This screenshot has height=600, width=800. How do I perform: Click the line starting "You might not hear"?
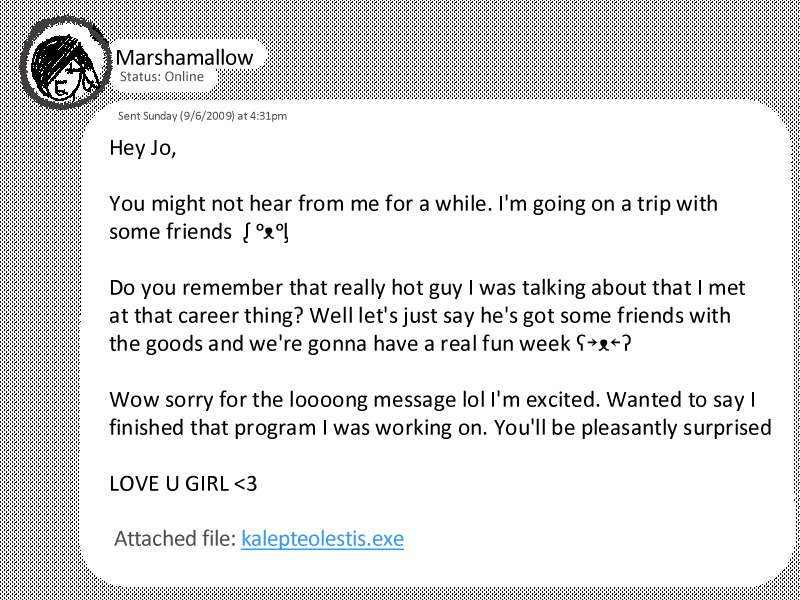point(413,204)
